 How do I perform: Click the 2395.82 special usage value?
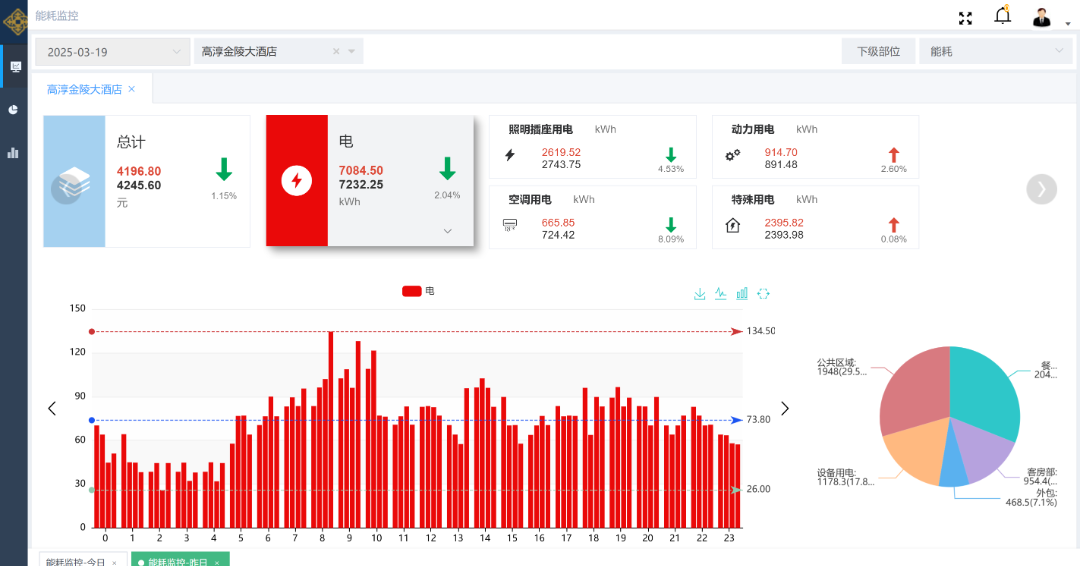point(784,222)
